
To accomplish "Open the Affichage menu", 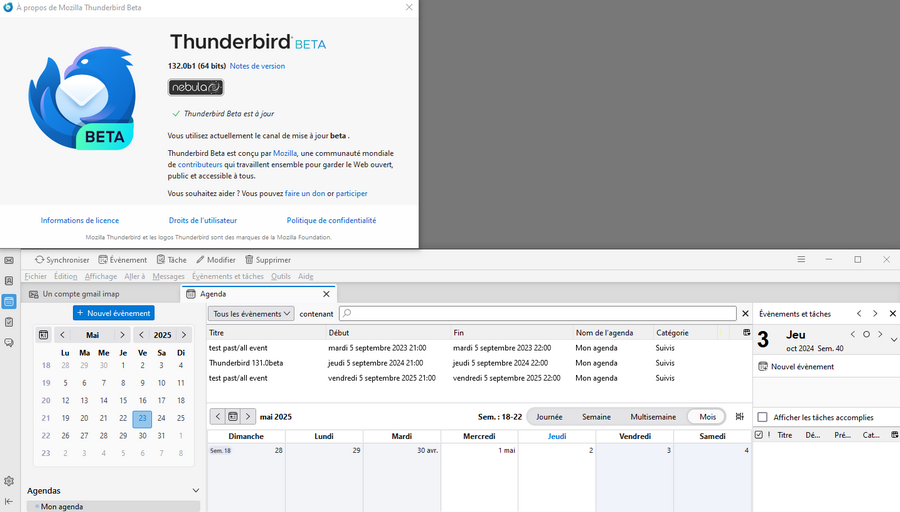I will coord(100,276).
